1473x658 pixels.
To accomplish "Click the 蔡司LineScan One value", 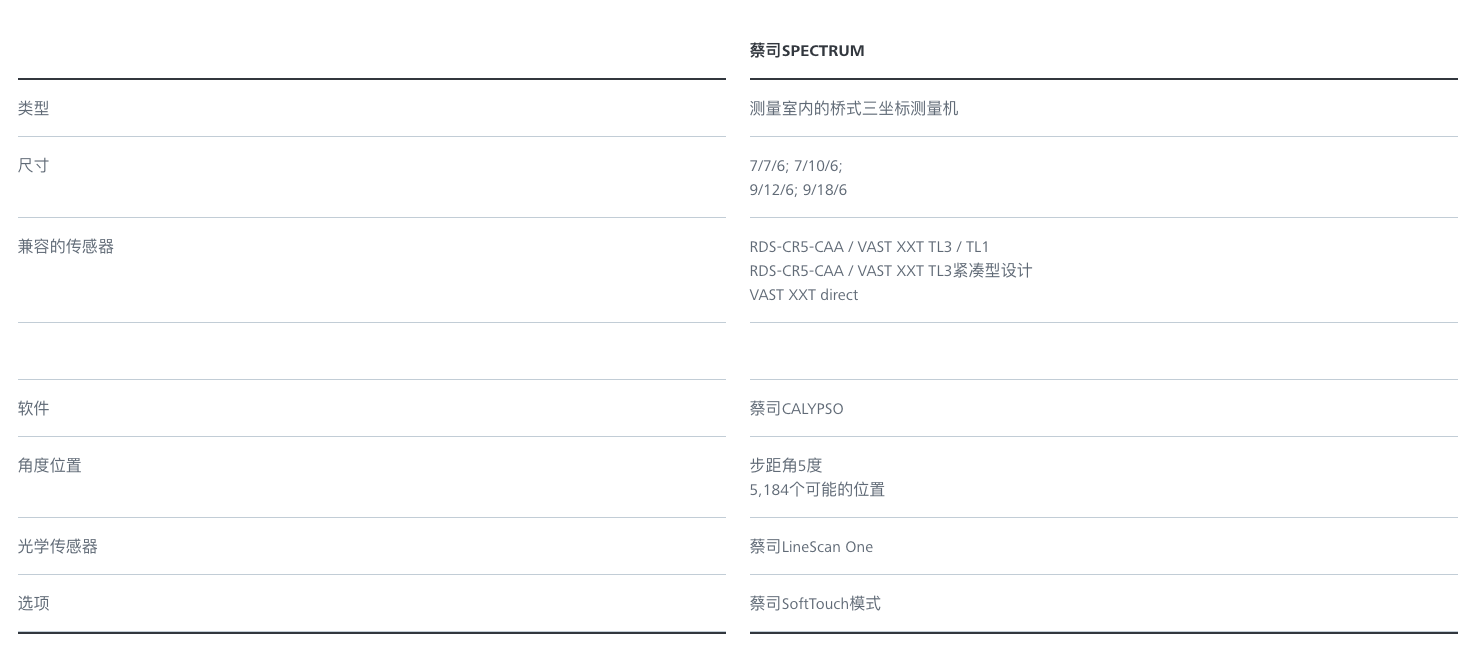I will [811, 547].
